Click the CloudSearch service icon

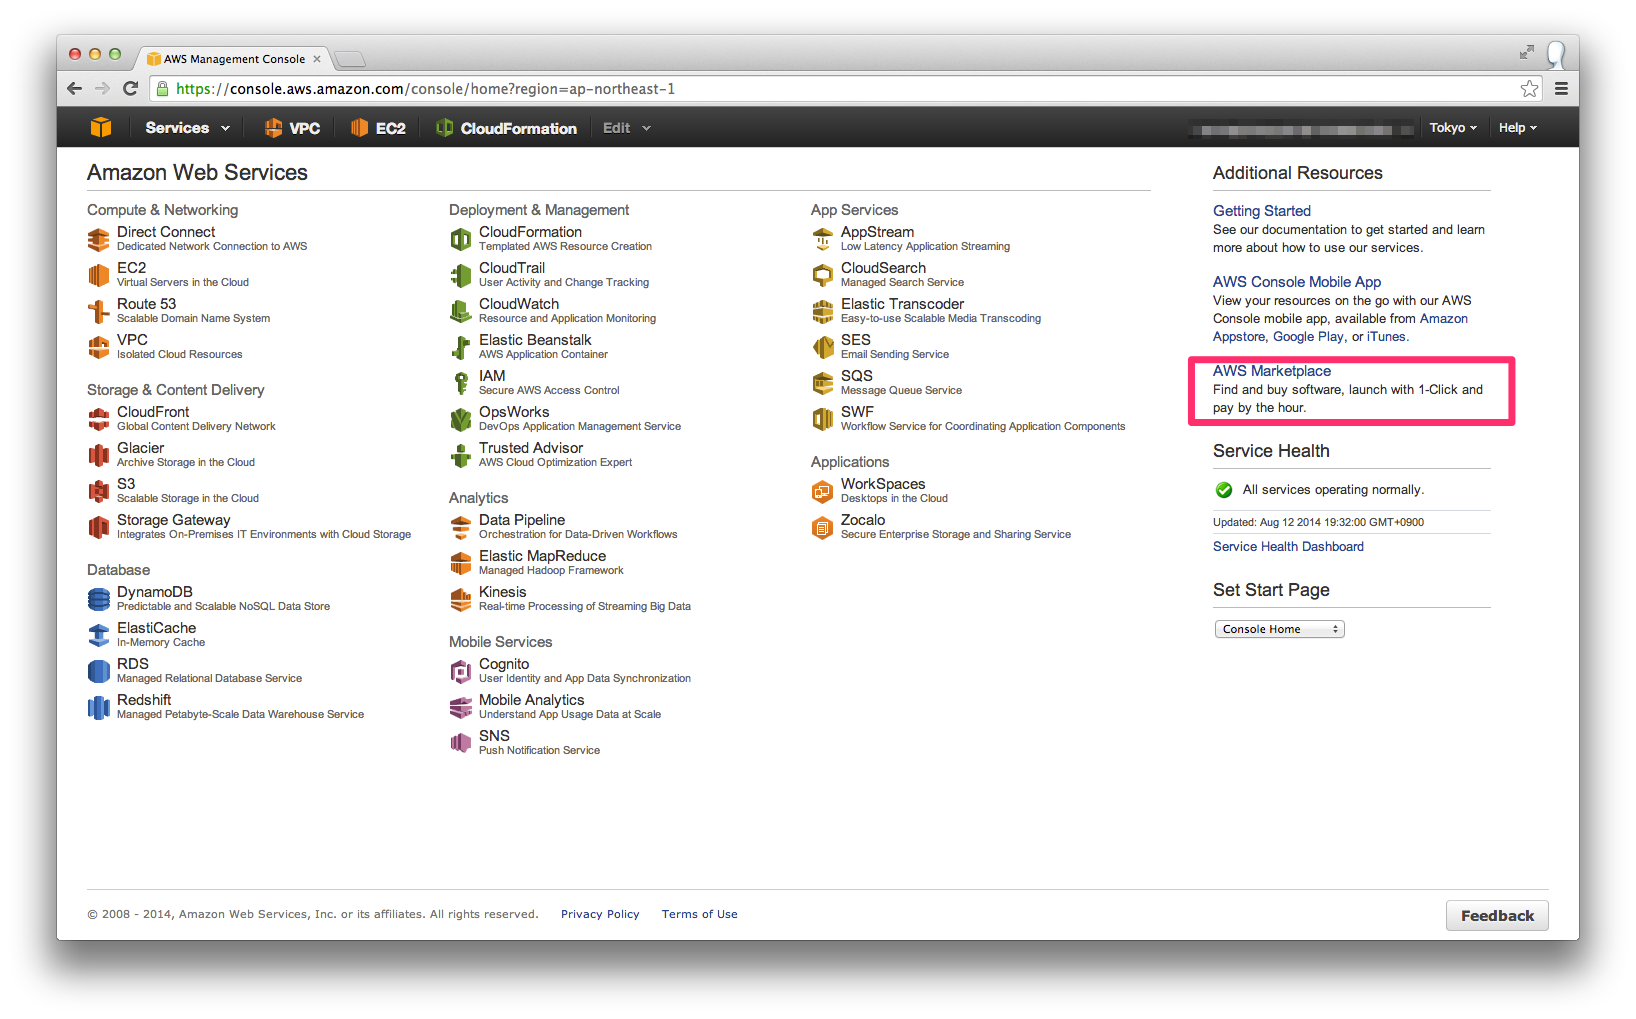(x=822, y=276)
